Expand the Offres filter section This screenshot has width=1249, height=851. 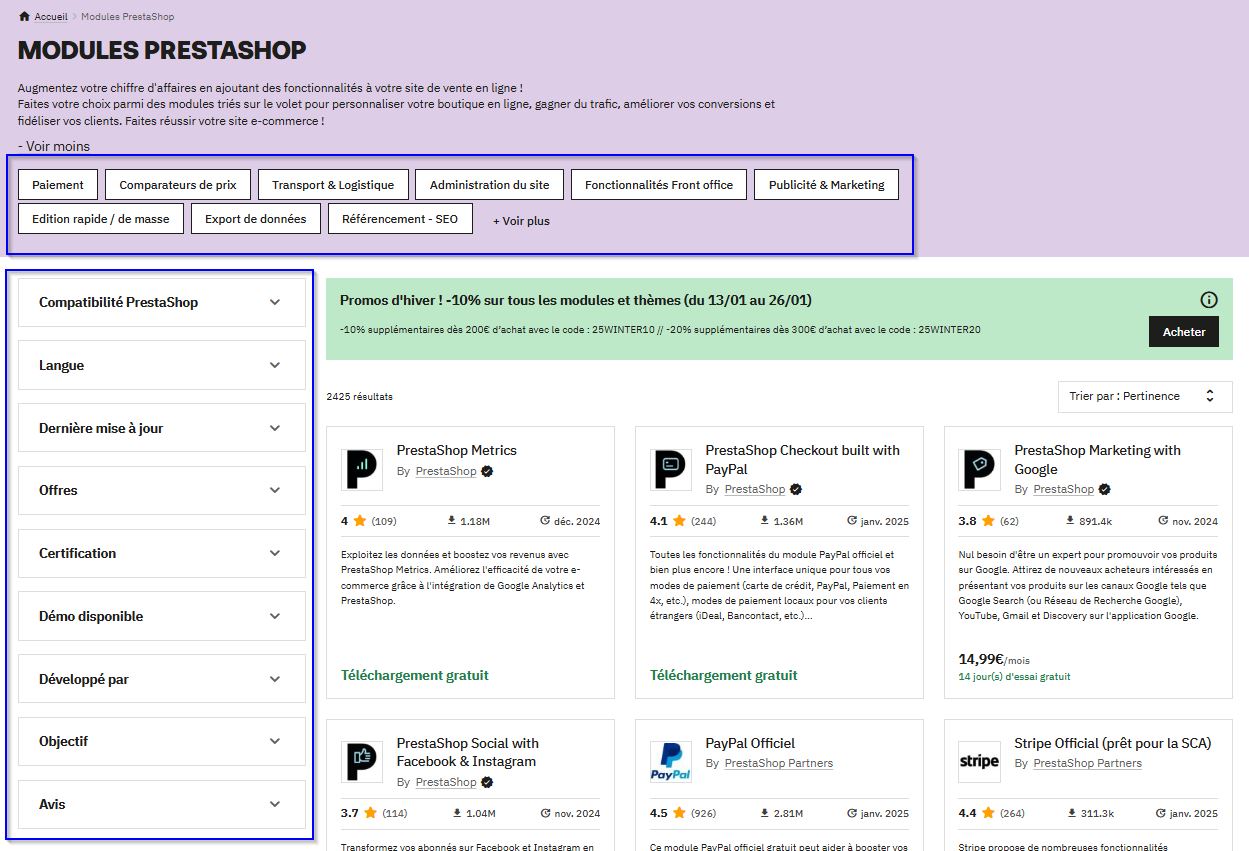[161, 490]
